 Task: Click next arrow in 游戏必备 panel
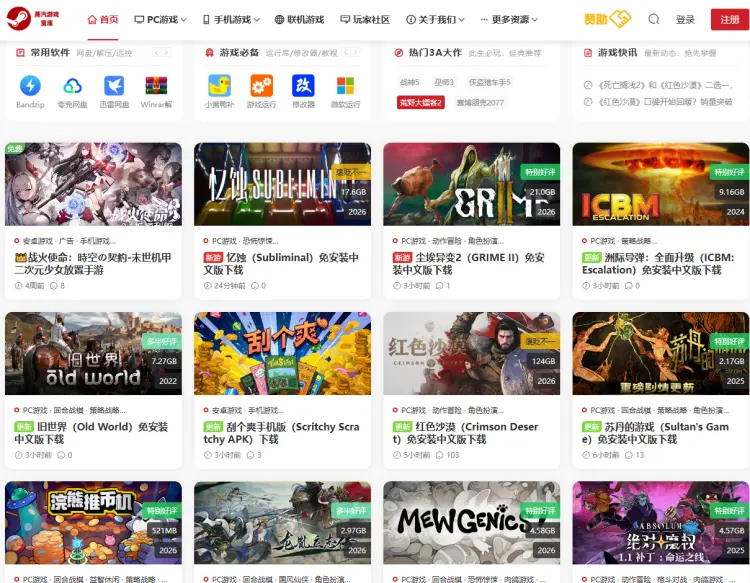pos(355,53)
